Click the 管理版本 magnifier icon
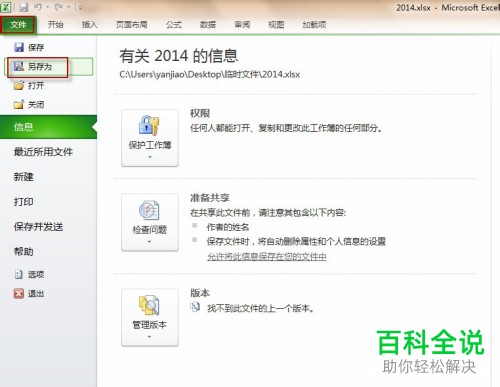The height and width of the screenshot is (387, 500). tap(149, 305)
